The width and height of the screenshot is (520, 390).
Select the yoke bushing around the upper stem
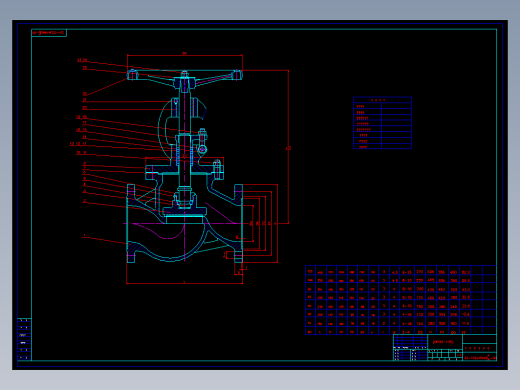[x=184, y=107]
